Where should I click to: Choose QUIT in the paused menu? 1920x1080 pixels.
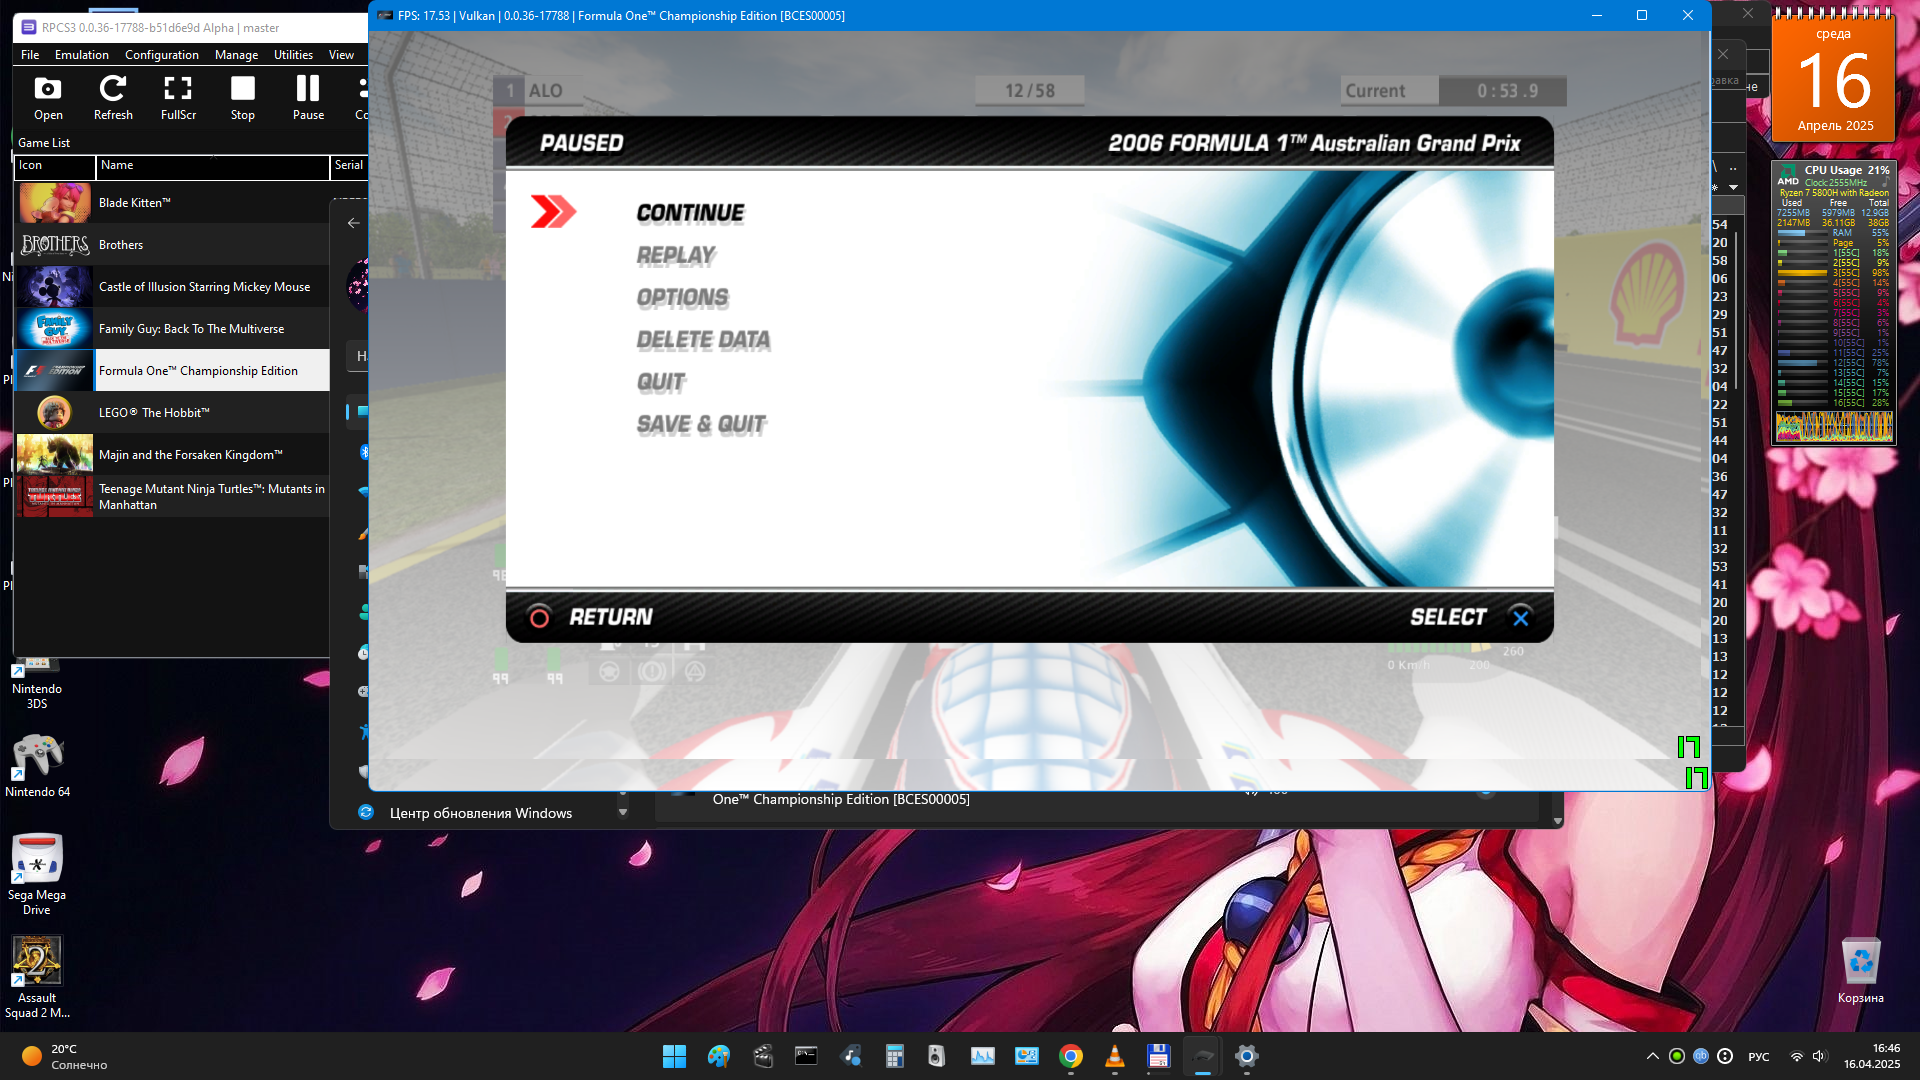[661, 382]
